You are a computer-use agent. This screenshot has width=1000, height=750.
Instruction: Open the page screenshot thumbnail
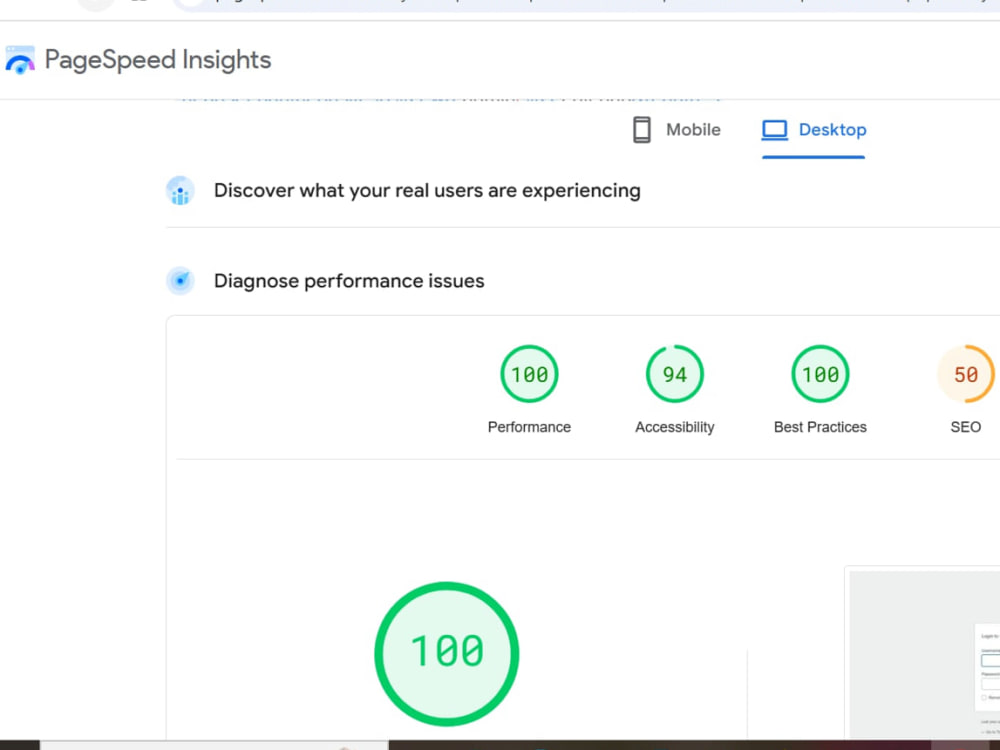(923, 653)
